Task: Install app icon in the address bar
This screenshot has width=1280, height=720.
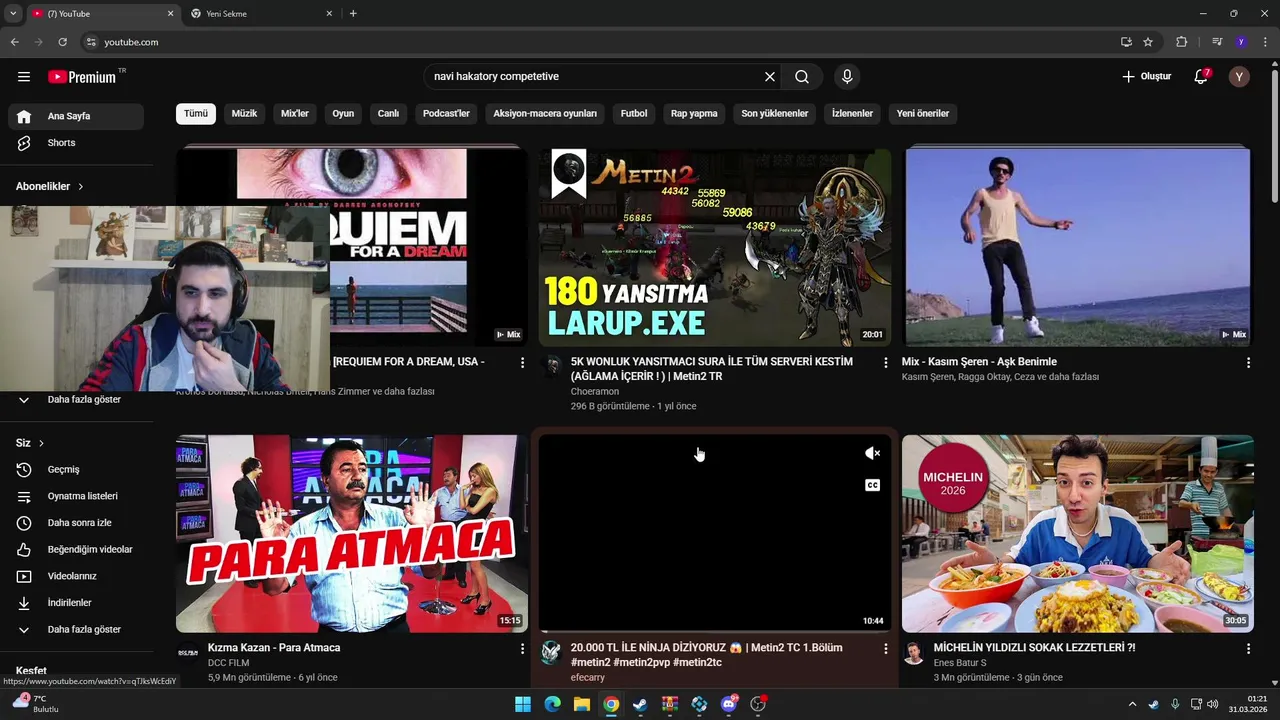Action: point(1126,42)
